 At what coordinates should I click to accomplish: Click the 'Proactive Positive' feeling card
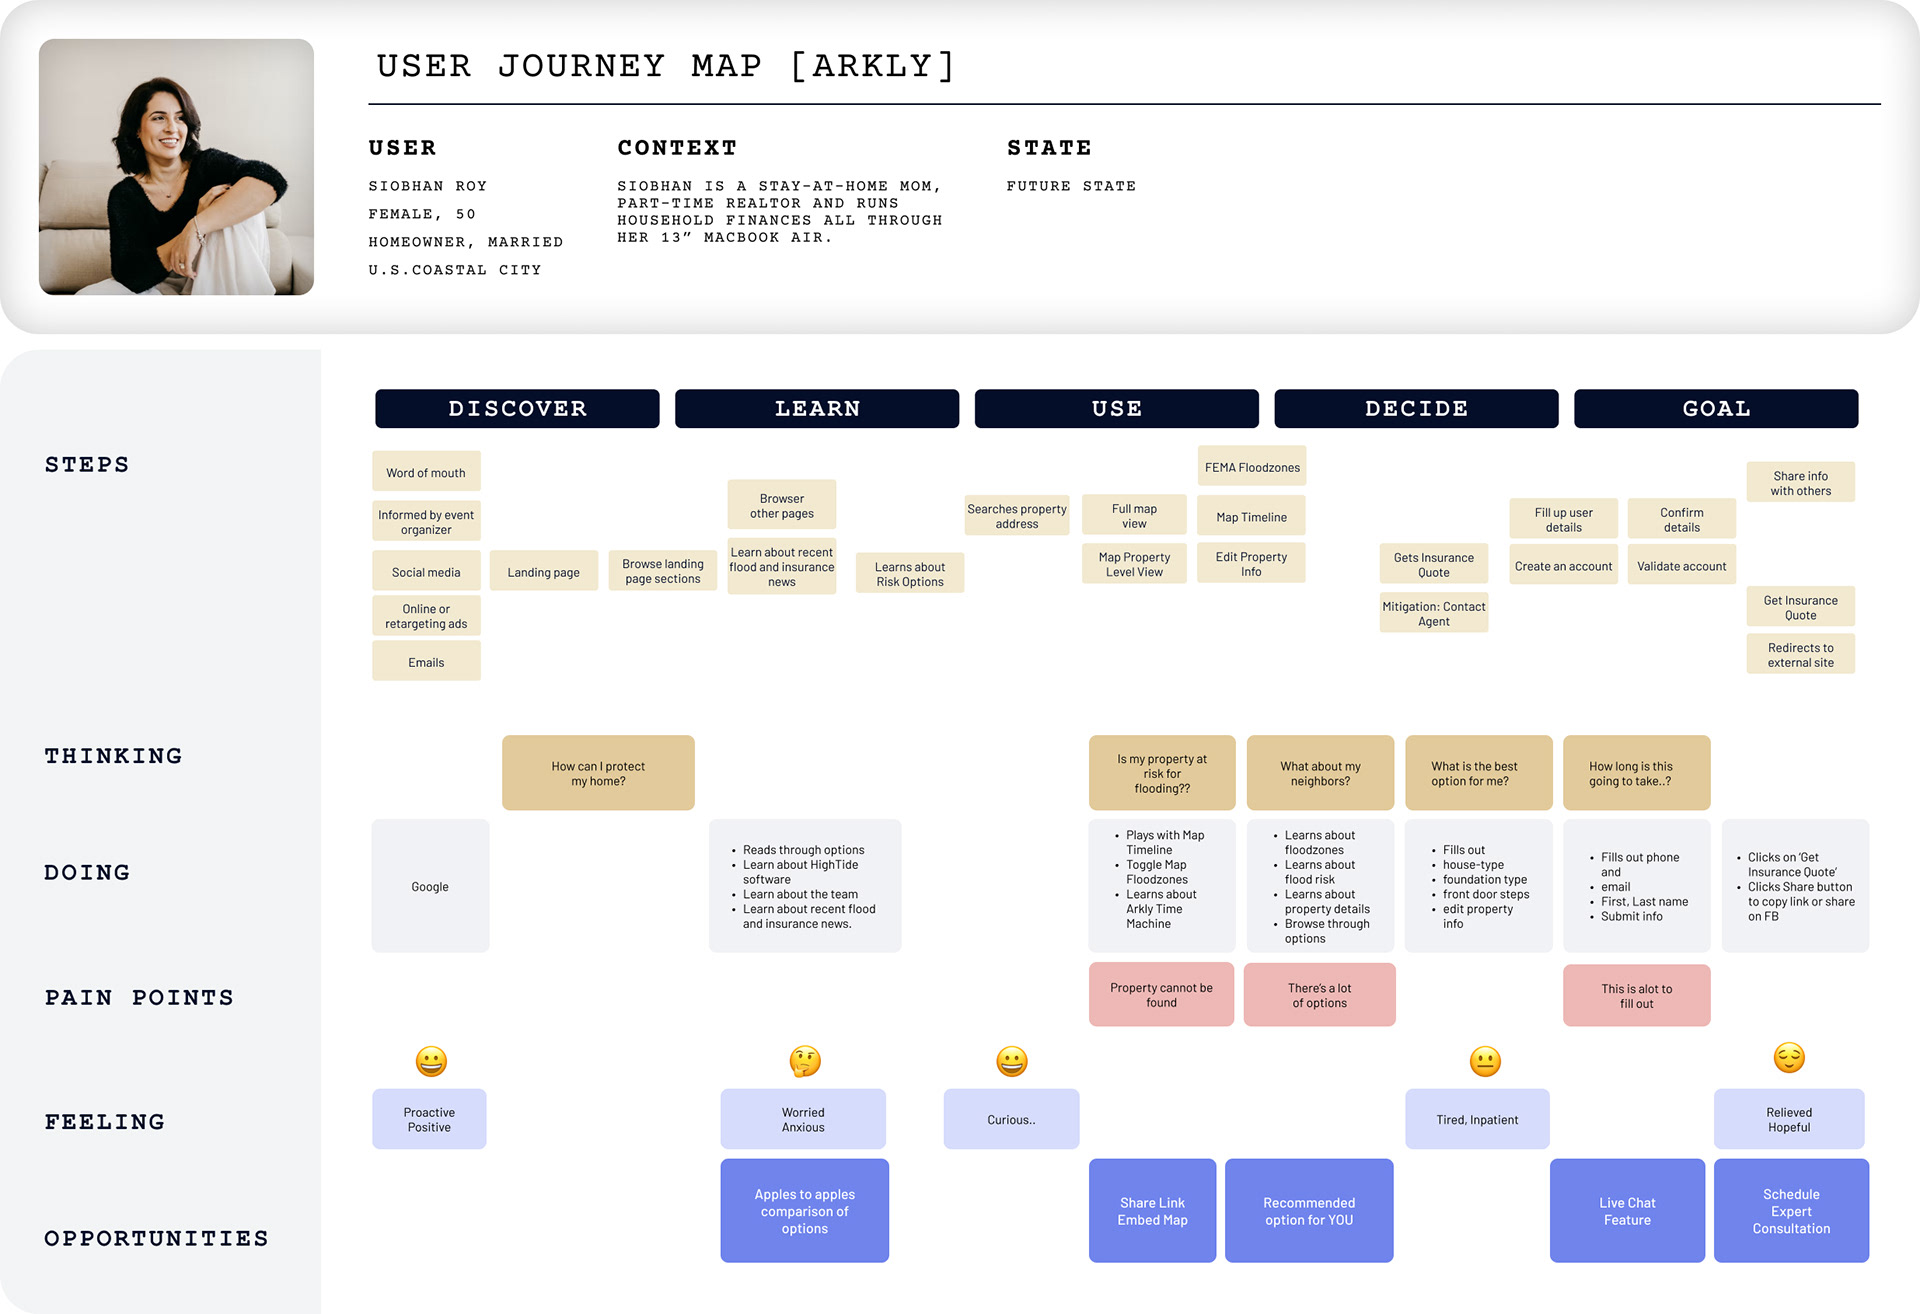[x=429, y=1119]
